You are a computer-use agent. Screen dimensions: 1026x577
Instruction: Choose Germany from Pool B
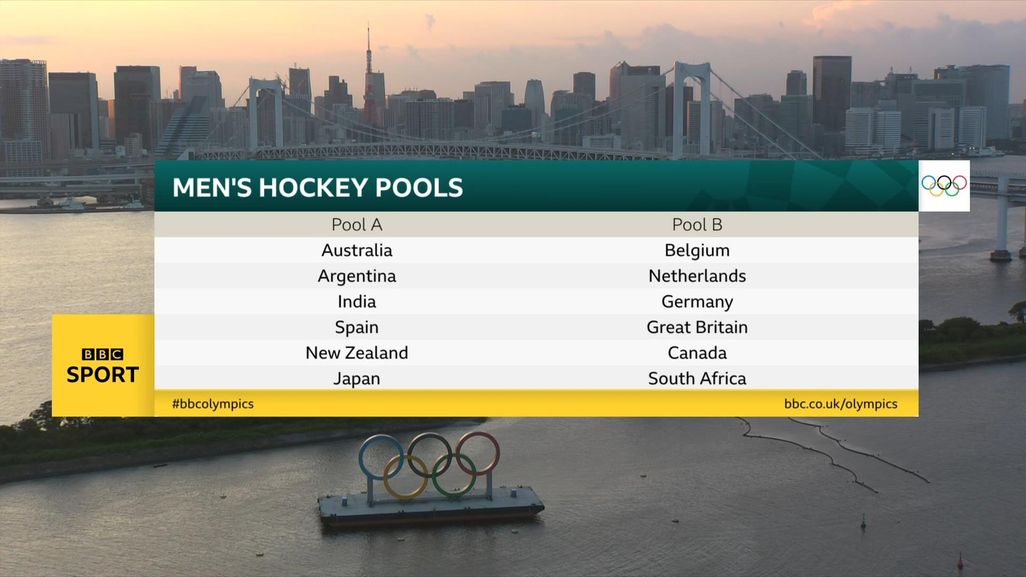coord(697,302)
